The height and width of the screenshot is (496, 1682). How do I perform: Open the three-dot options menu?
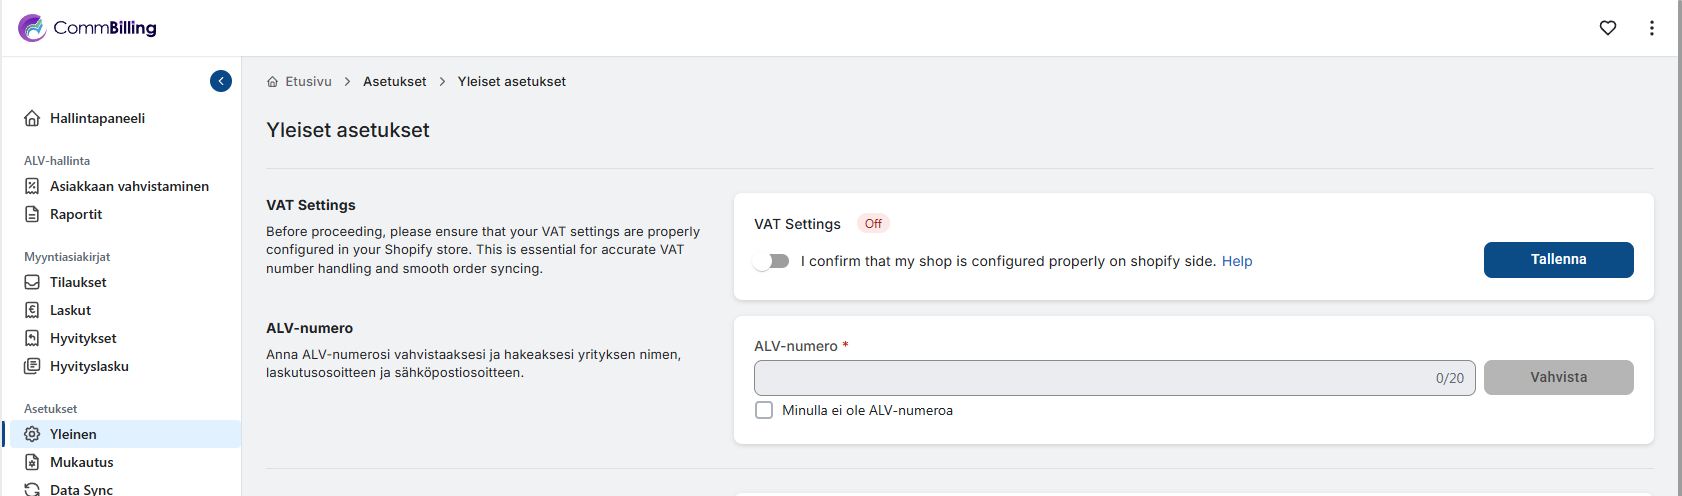pyautogui.click(x=1652, y=28)
